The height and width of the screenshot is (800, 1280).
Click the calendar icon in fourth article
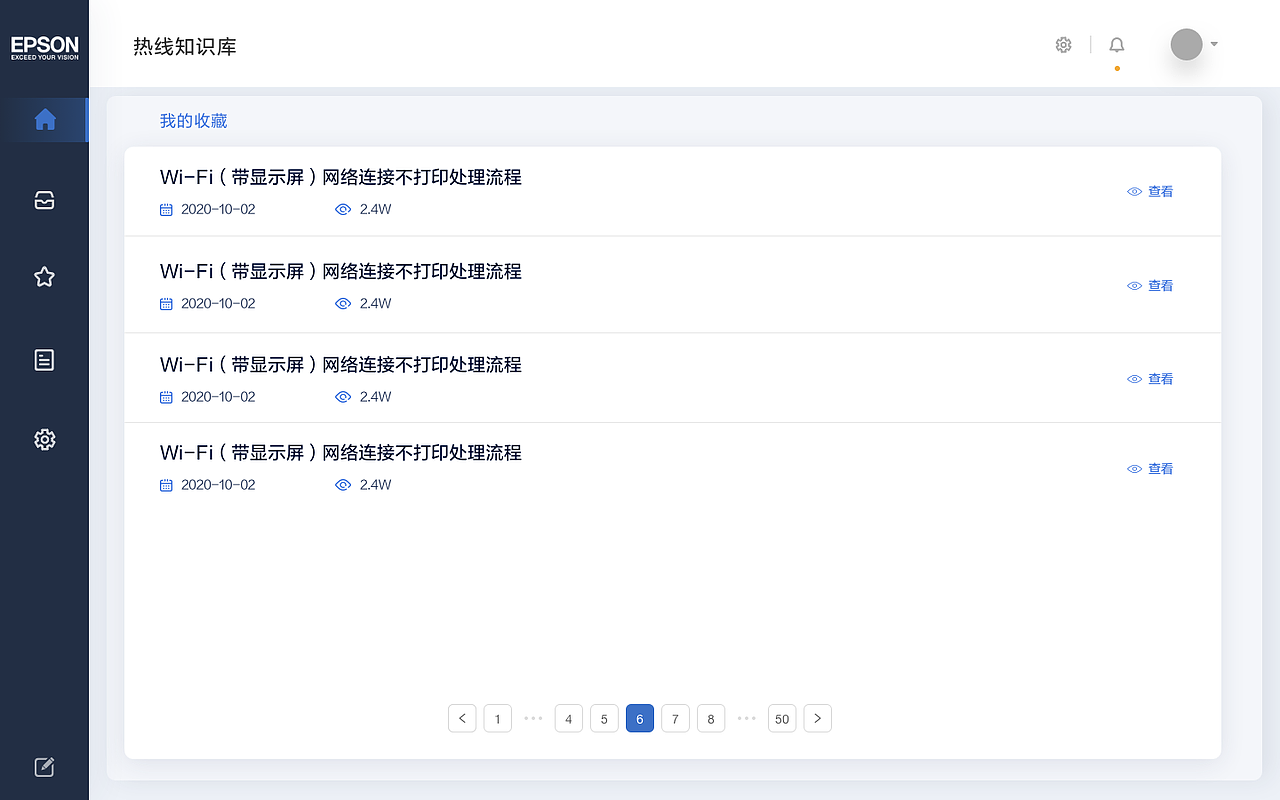pyautogui.click(x=166, y=485)
